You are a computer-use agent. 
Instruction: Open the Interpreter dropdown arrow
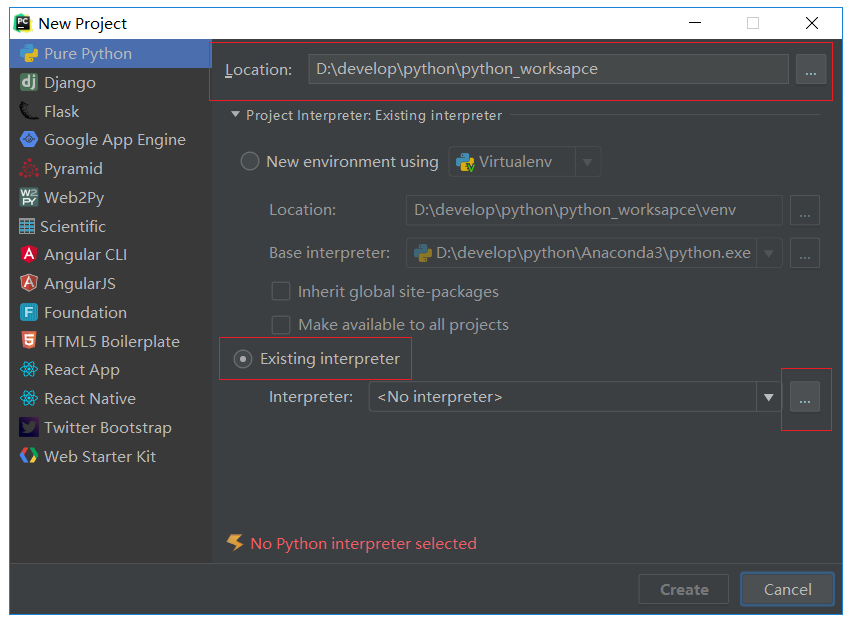(x=768, y=397)
